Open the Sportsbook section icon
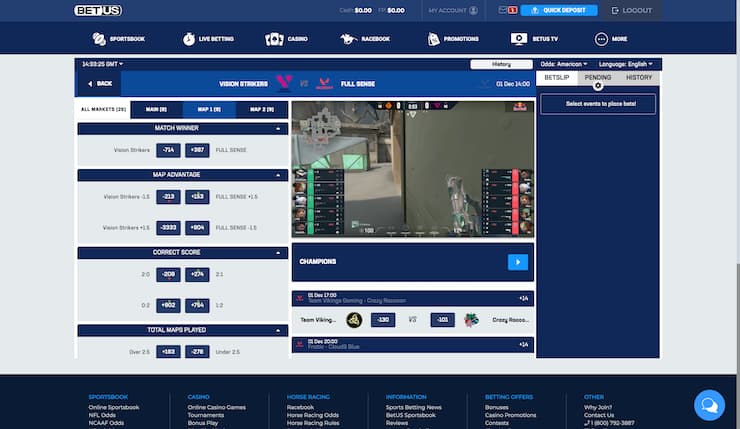 (99, 39)
